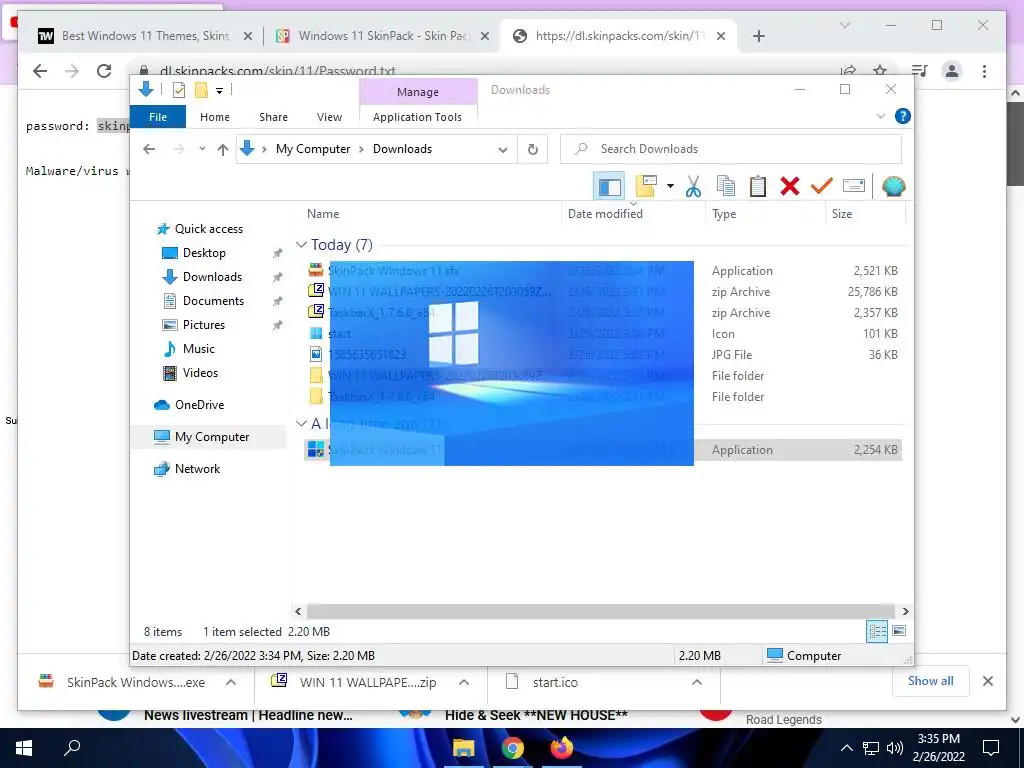Click the Rename icon in Explorer toolbar
The height and width of the screenshot is (768, 1024).
point(854,187)
